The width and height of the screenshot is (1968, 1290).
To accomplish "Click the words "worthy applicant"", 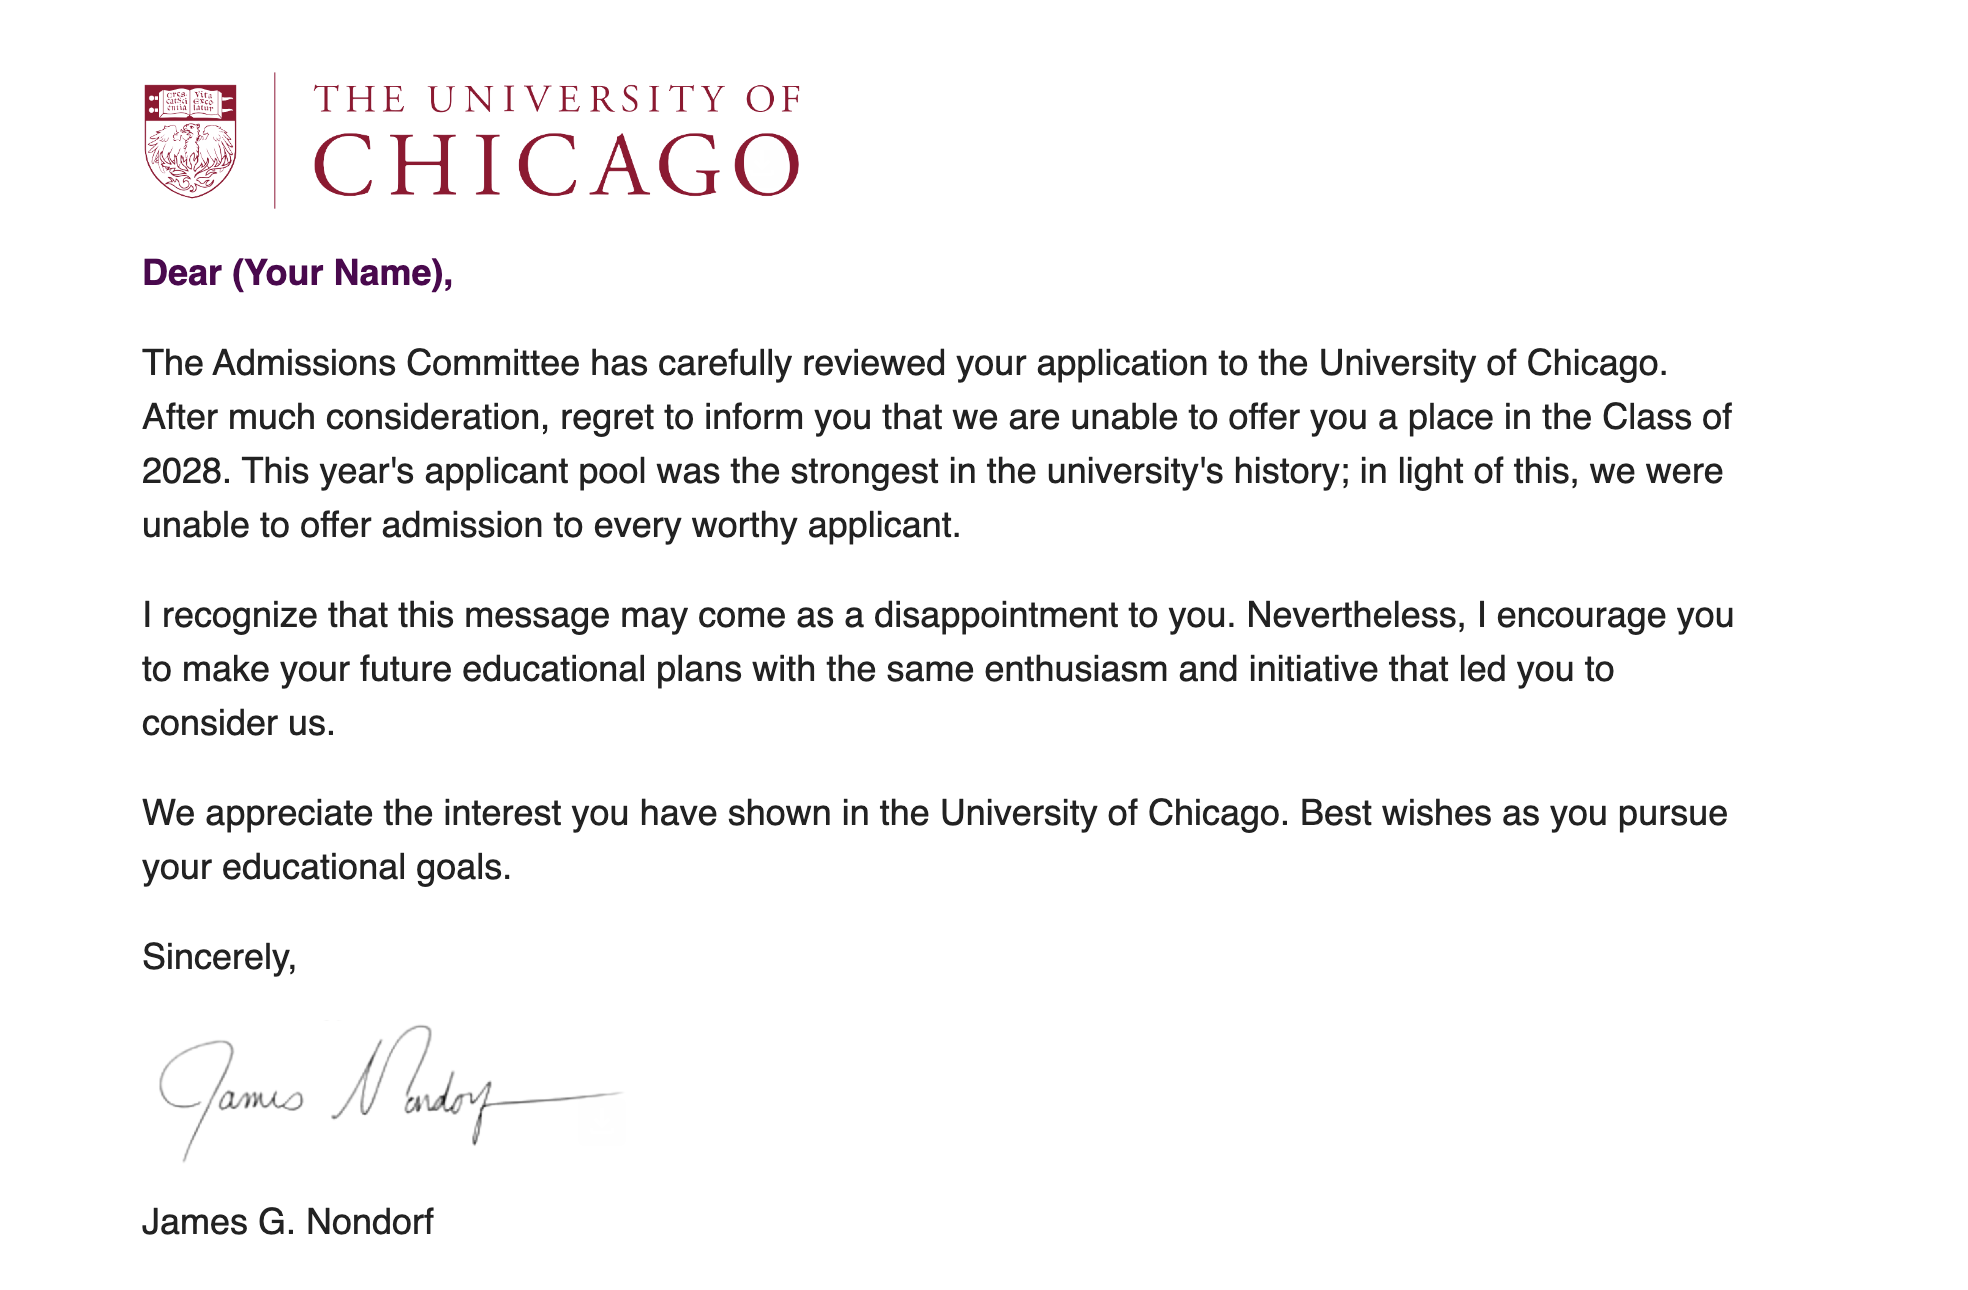I will (825, 525).
